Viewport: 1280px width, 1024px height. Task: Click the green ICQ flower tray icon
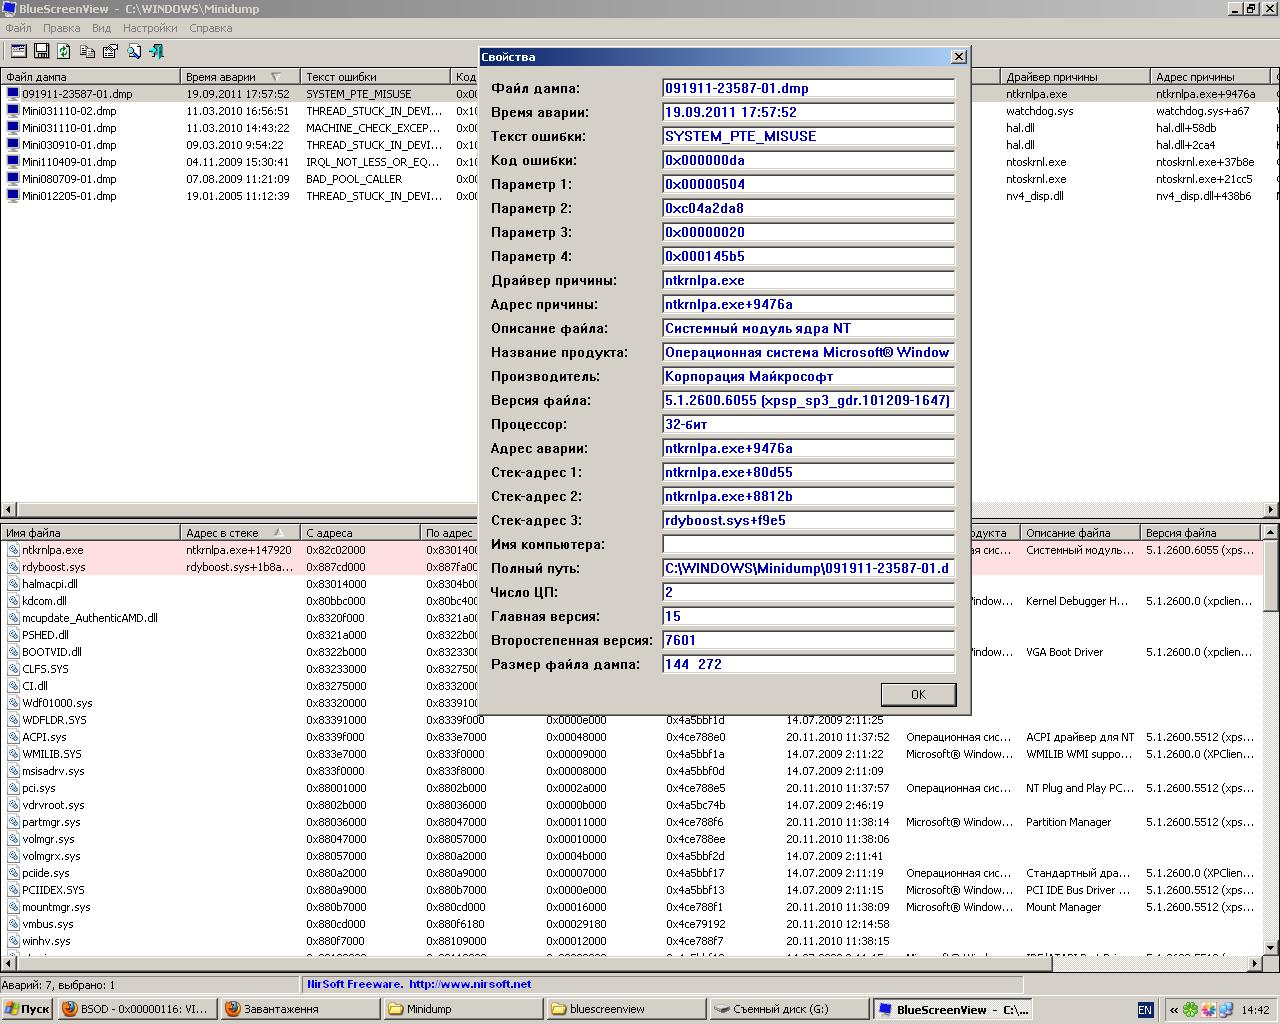point(1190,1010)
